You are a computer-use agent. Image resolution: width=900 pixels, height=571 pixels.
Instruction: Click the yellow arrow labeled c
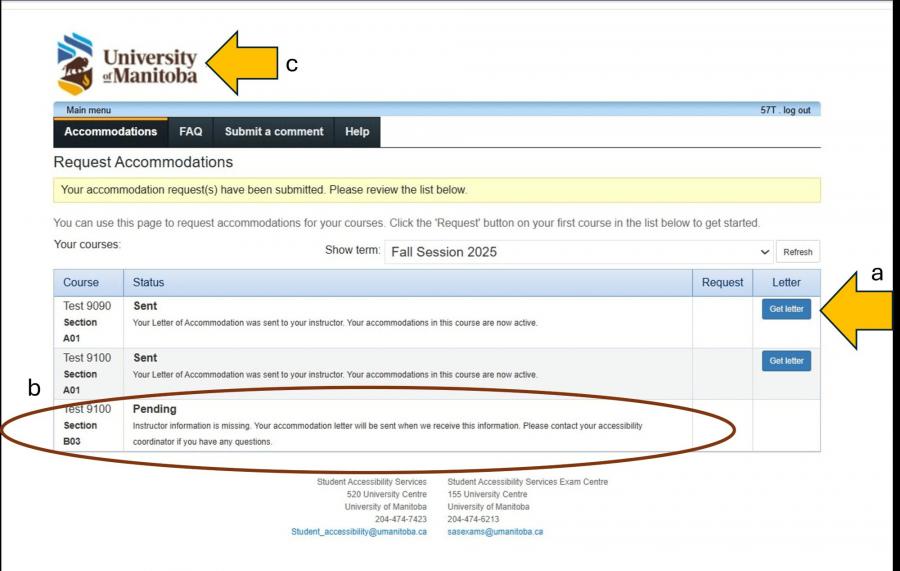pyautogui.click(x=240, y=63)
